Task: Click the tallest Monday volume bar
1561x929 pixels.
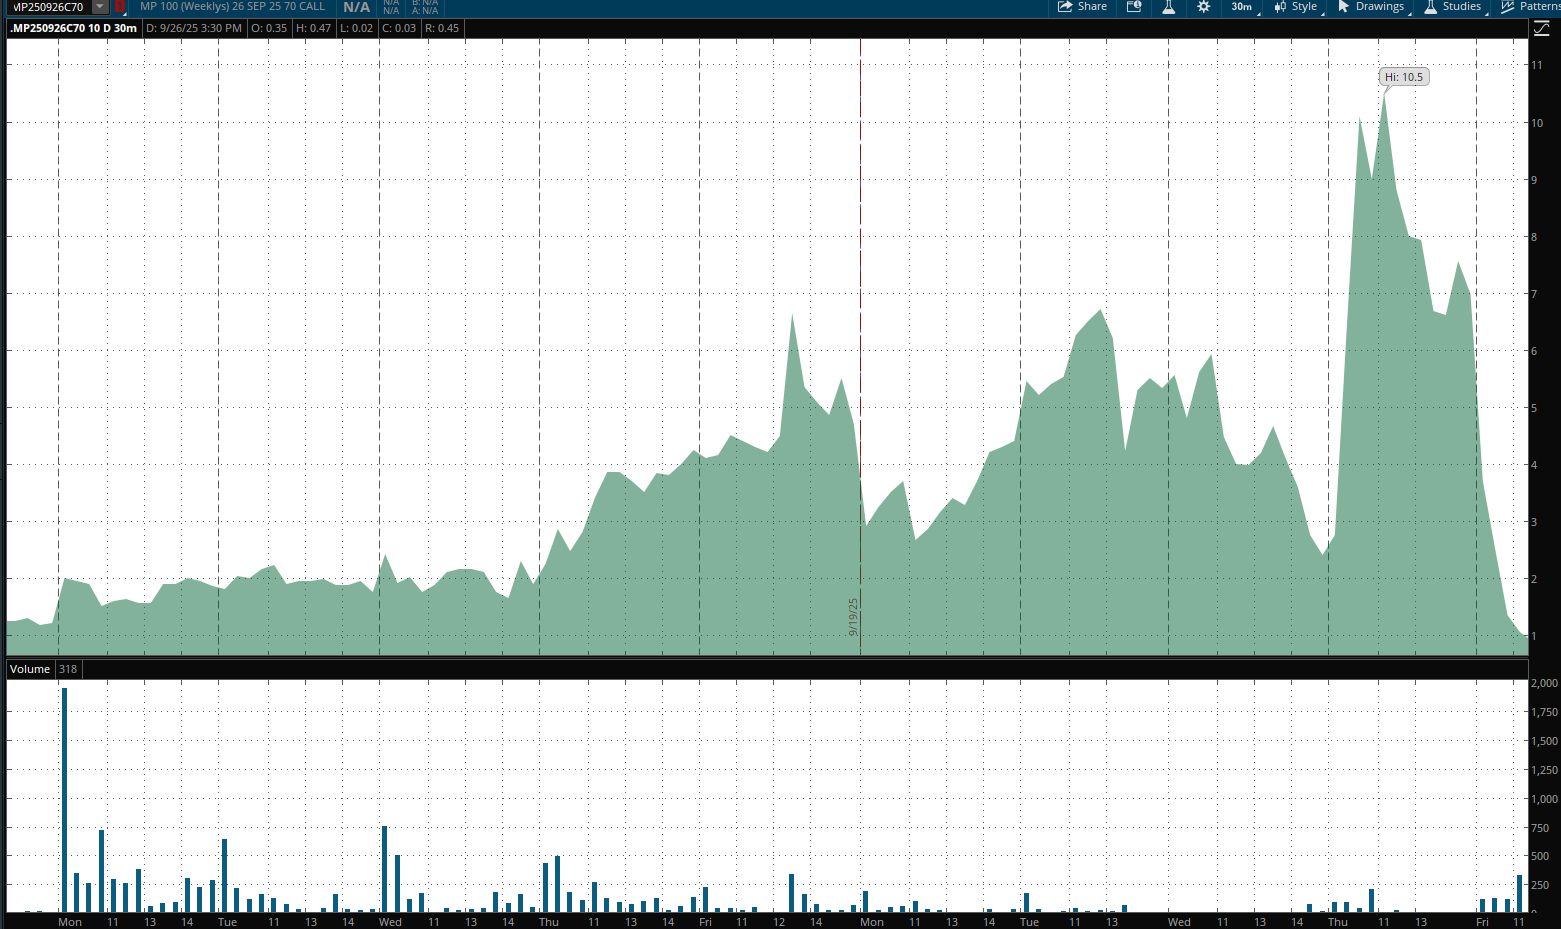Action: point(64,800)
